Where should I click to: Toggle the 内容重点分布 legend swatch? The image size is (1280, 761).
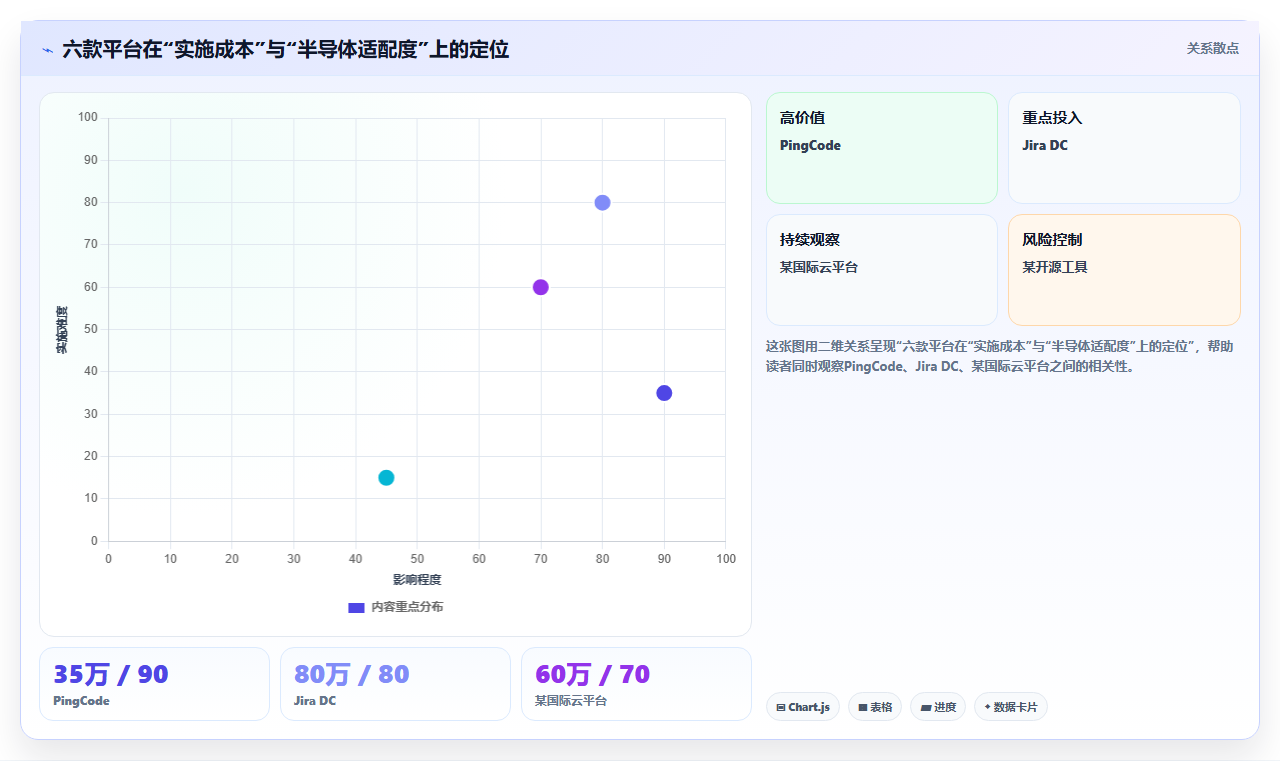coord(356,607)
